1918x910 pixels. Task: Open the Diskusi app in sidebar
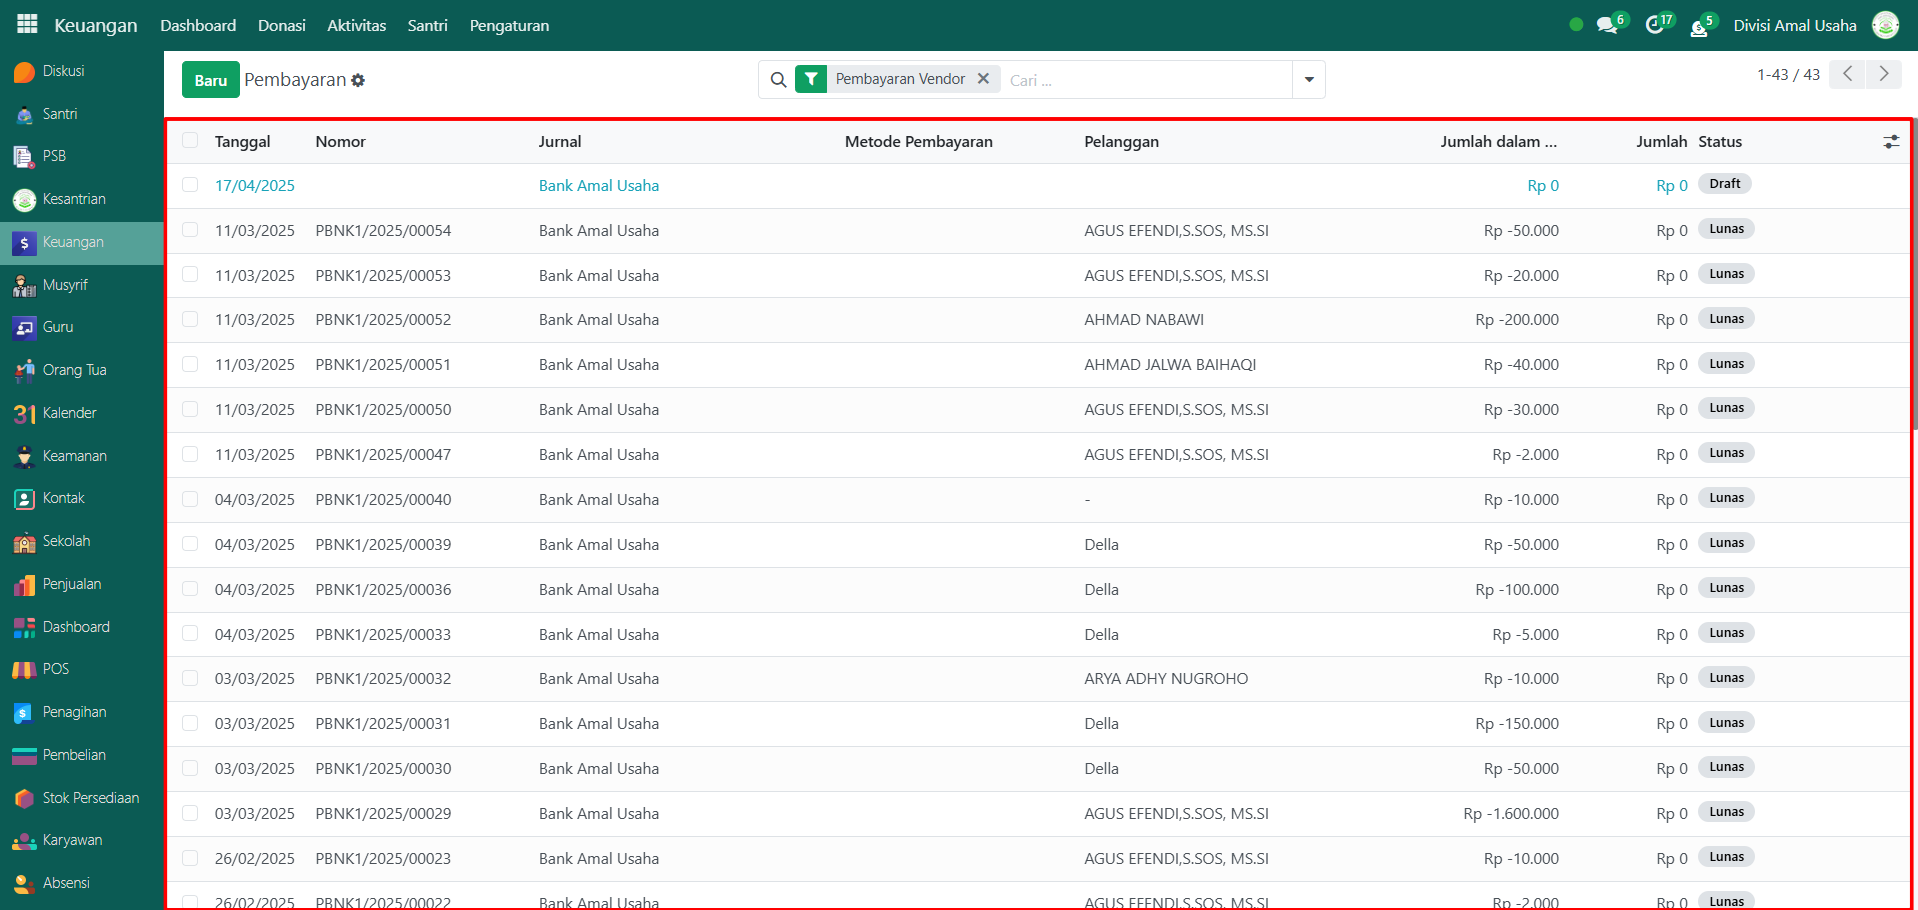click(25, 72)
